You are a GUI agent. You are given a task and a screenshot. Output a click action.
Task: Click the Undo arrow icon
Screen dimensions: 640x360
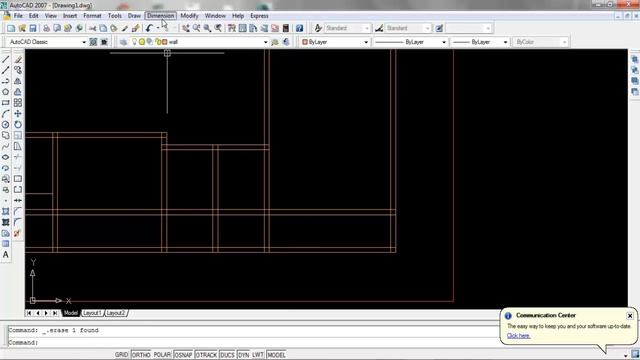(x=149, y=28)
